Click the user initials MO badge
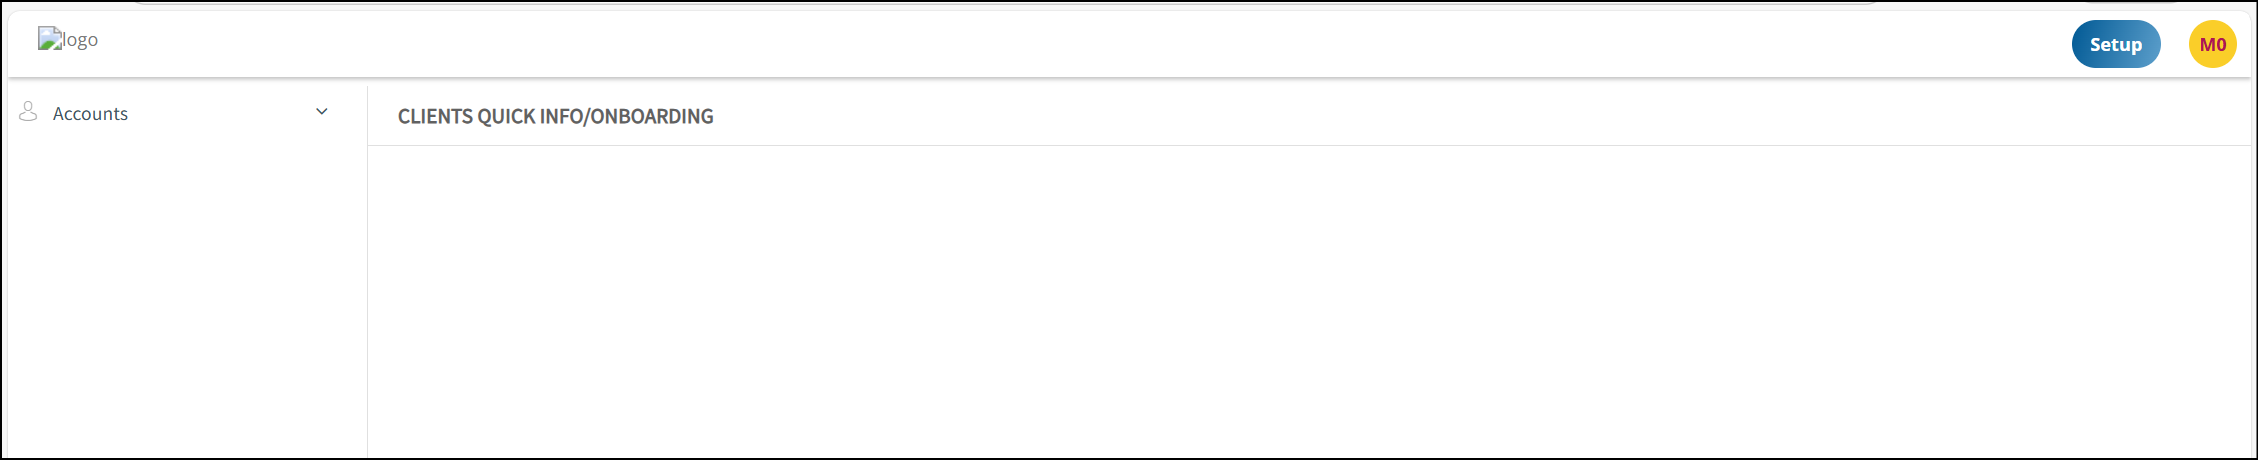The width and height of the screenshot is (2258, 460). [2212, 44]
